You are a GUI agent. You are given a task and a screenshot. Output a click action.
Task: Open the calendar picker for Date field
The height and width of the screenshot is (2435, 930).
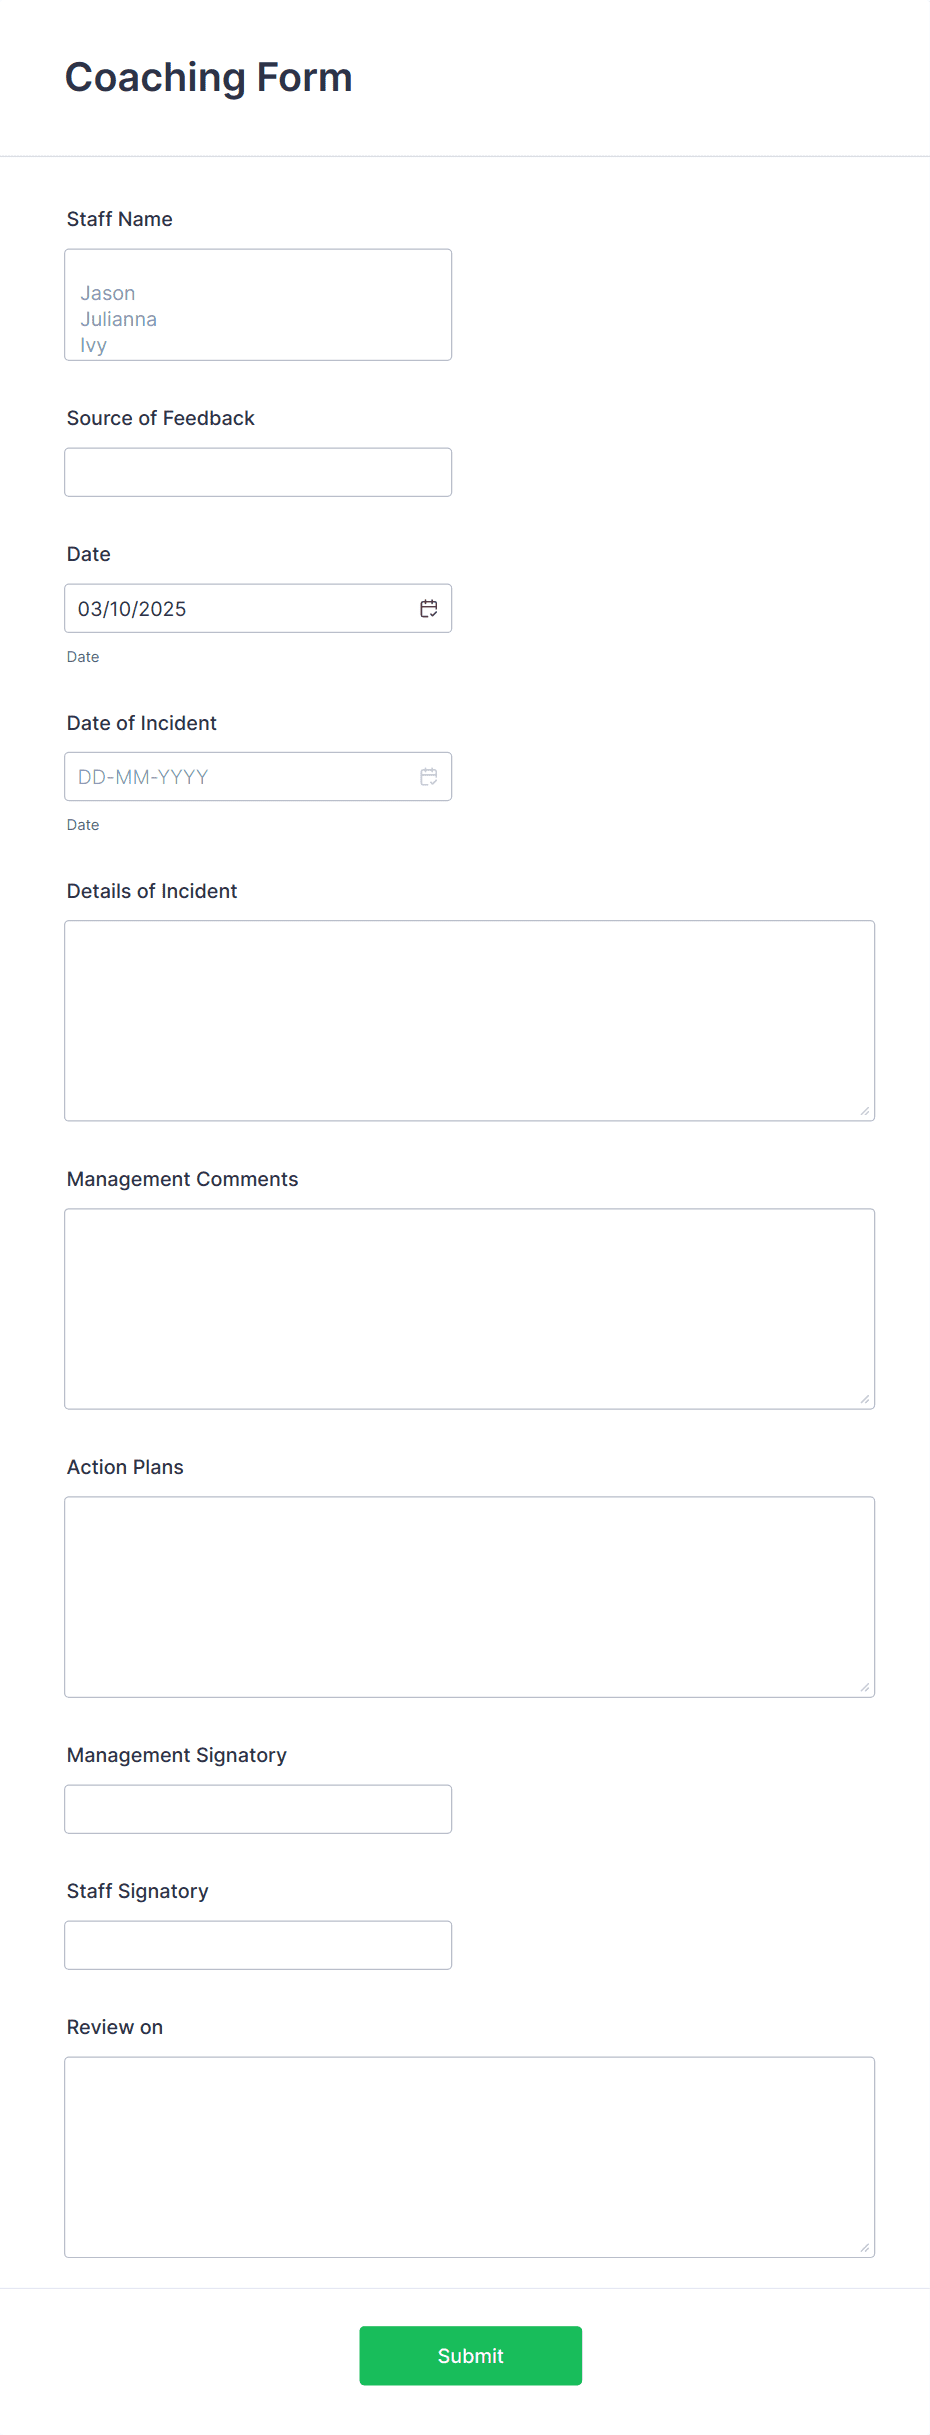click(428, 607)
